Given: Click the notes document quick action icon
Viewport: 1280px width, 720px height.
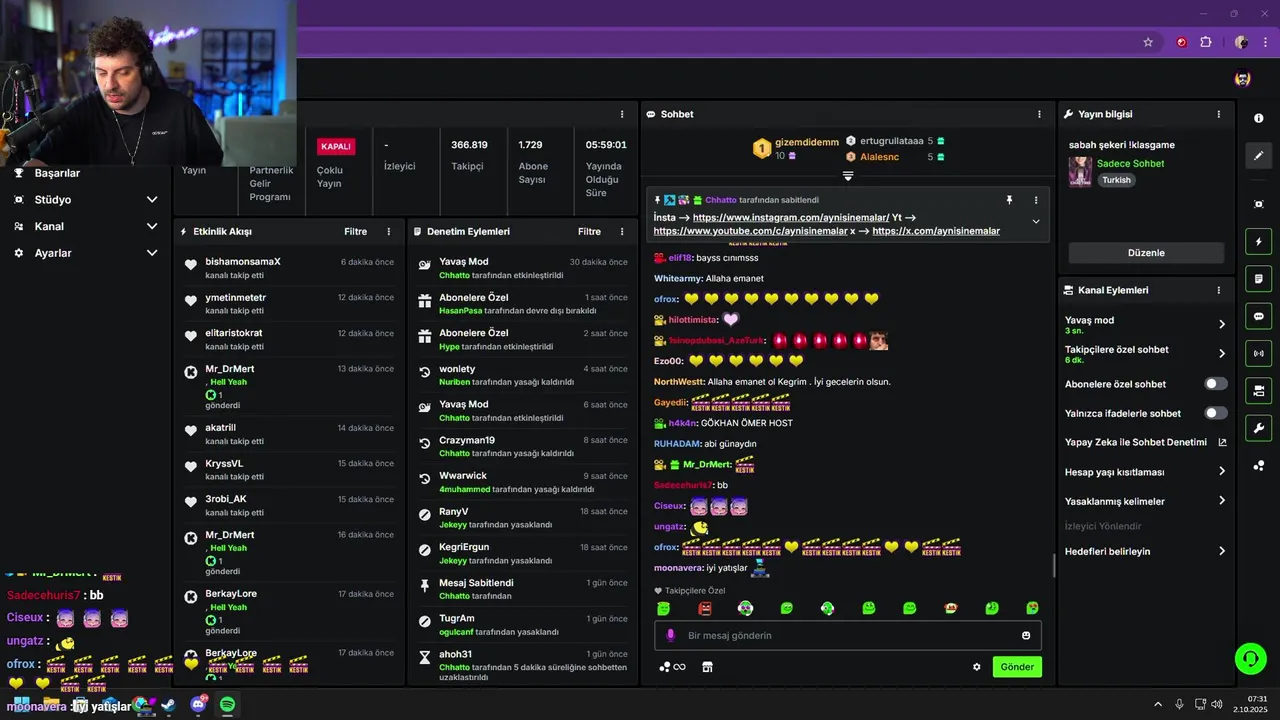Looking at the screenshot, I should tap(1258, 279).
